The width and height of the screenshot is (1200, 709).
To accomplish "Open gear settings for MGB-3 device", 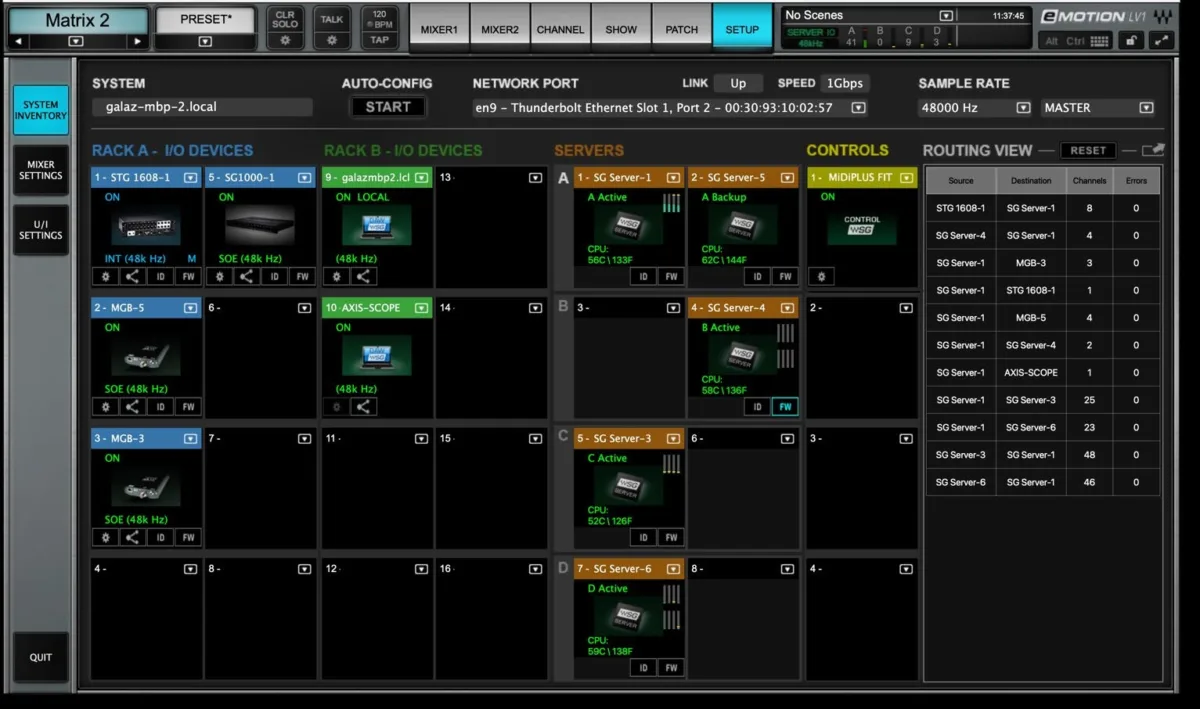I will tap(105, 537).
